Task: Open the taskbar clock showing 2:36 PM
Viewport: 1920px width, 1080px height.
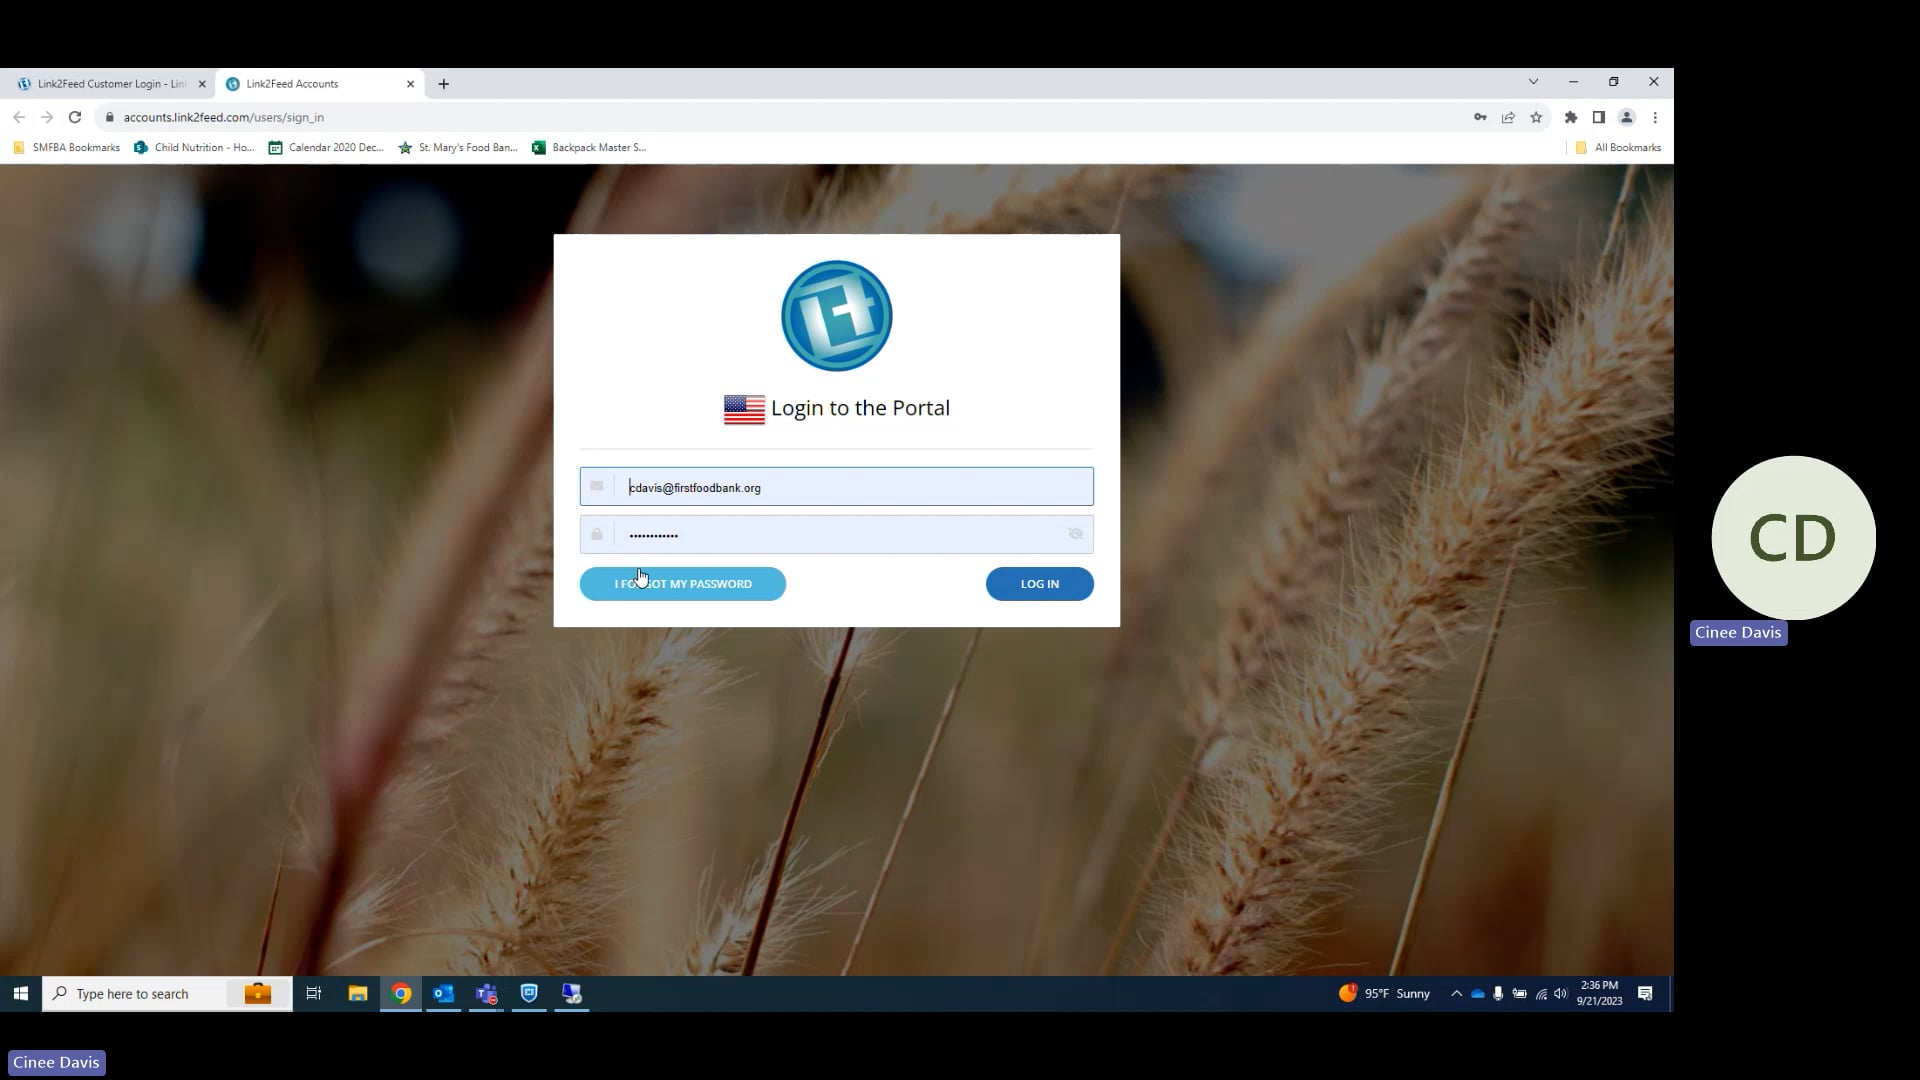Action: point(1599,993)
